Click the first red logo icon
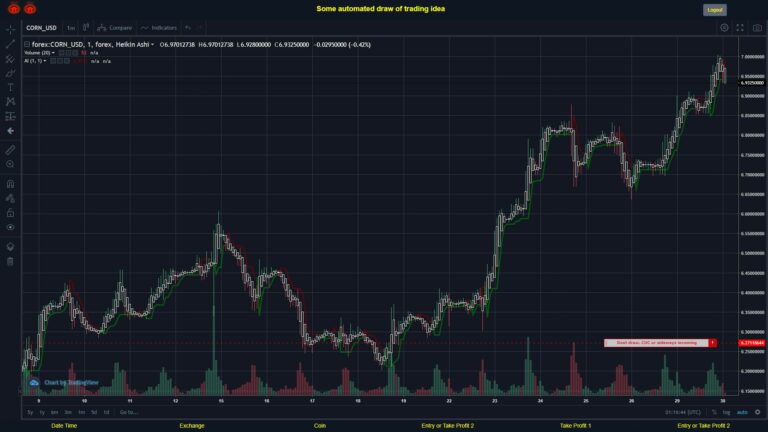The image size is (768, 432). (14, 8)
